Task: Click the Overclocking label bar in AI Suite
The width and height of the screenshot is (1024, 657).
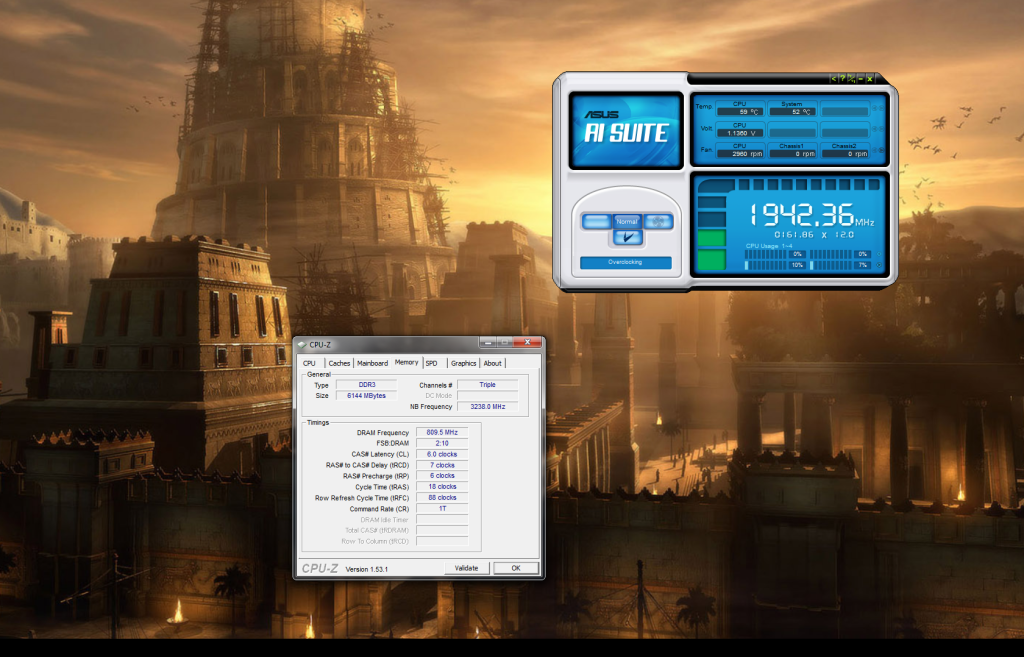Action: 626,263
